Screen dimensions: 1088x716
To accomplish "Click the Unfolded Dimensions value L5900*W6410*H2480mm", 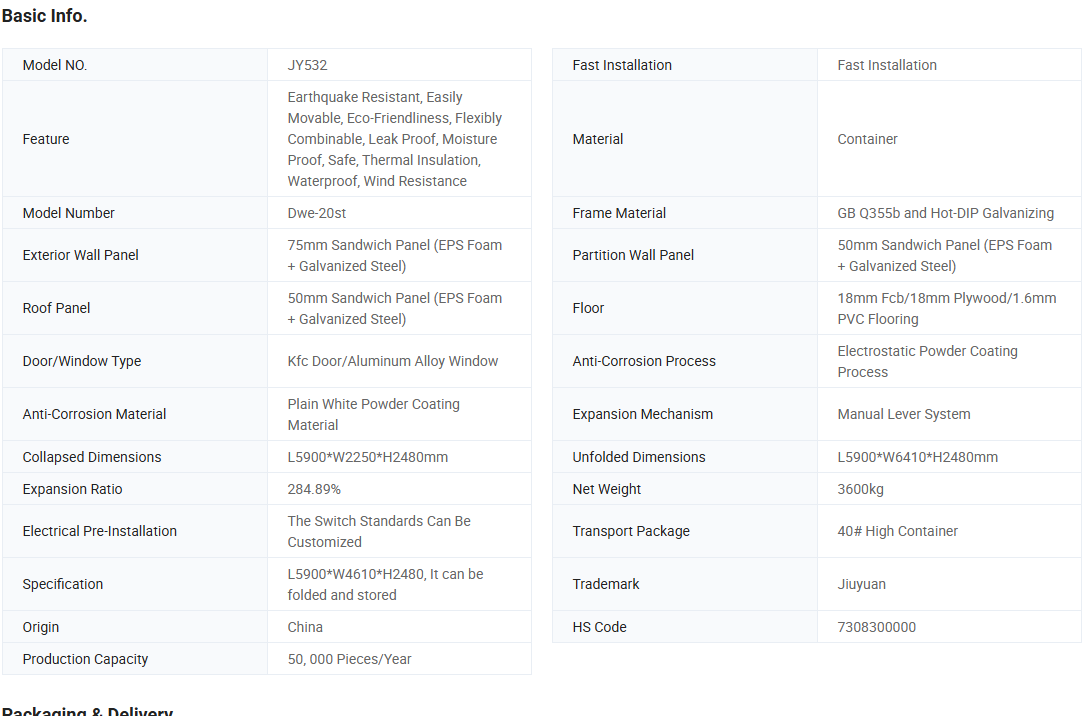I will (917, 457).
